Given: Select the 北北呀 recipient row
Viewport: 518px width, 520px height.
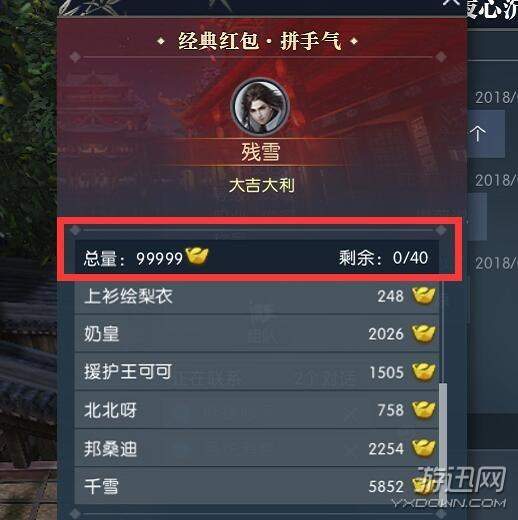Looking at the screenshot, I should coord(257,410).
